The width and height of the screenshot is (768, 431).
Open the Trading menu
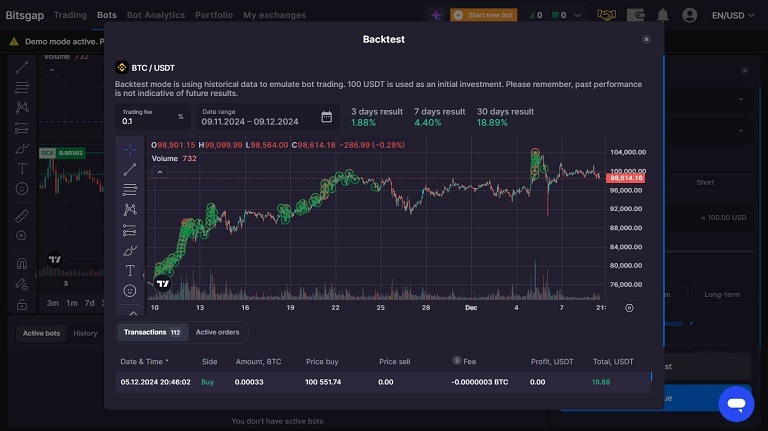tap(70, 15)
